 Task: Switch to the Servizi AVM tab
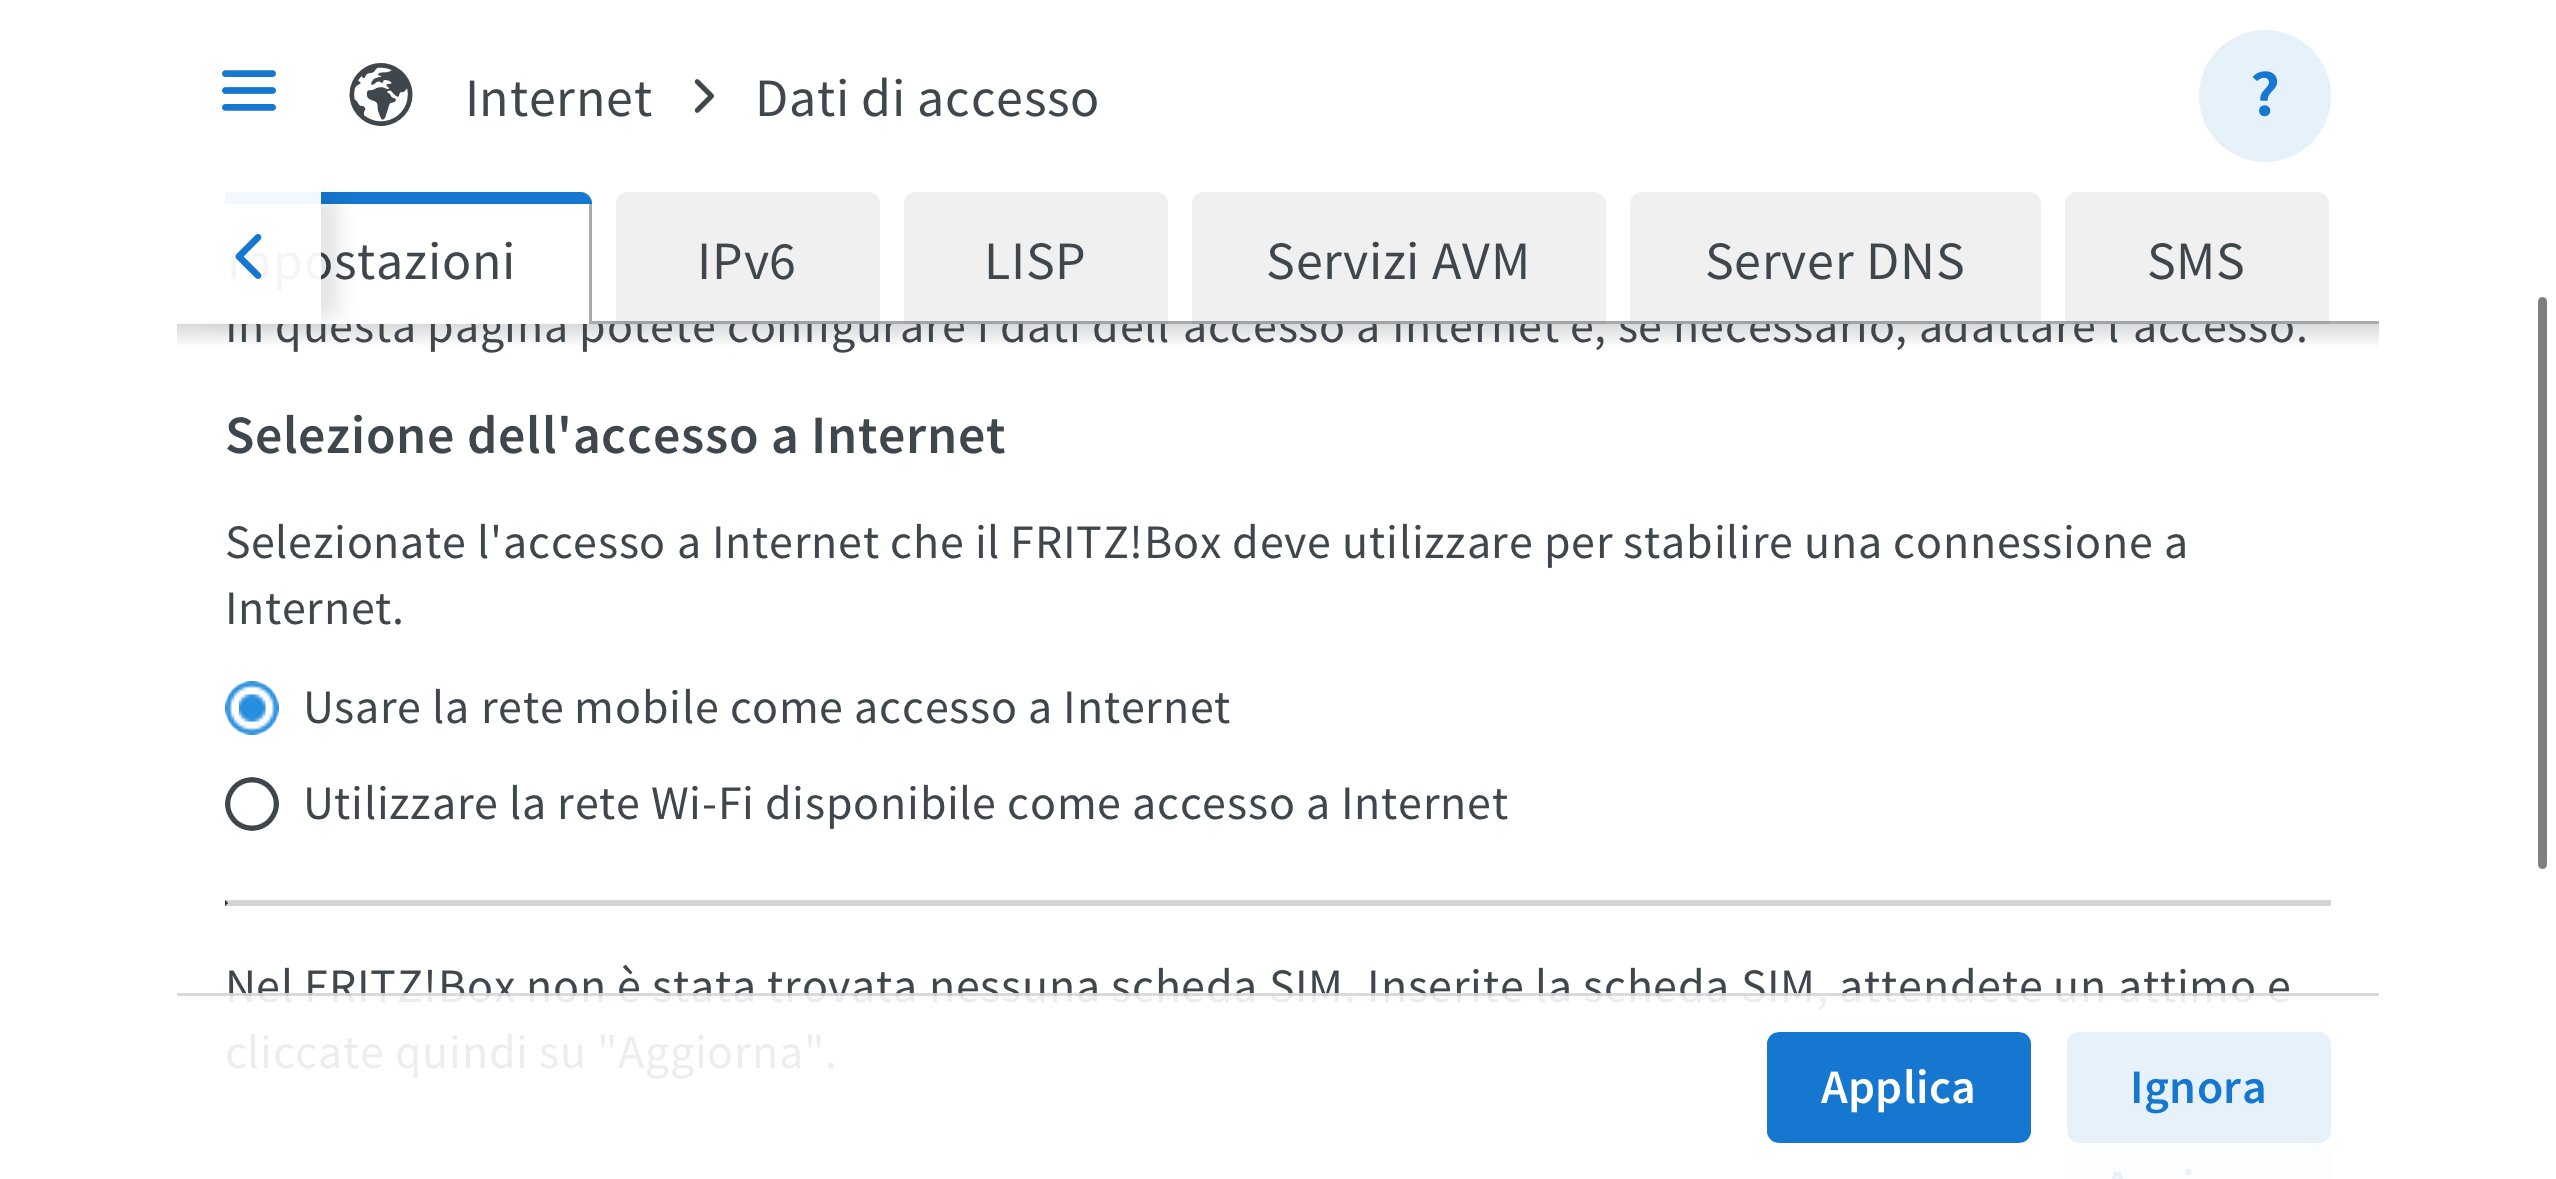pos(1397,261)
